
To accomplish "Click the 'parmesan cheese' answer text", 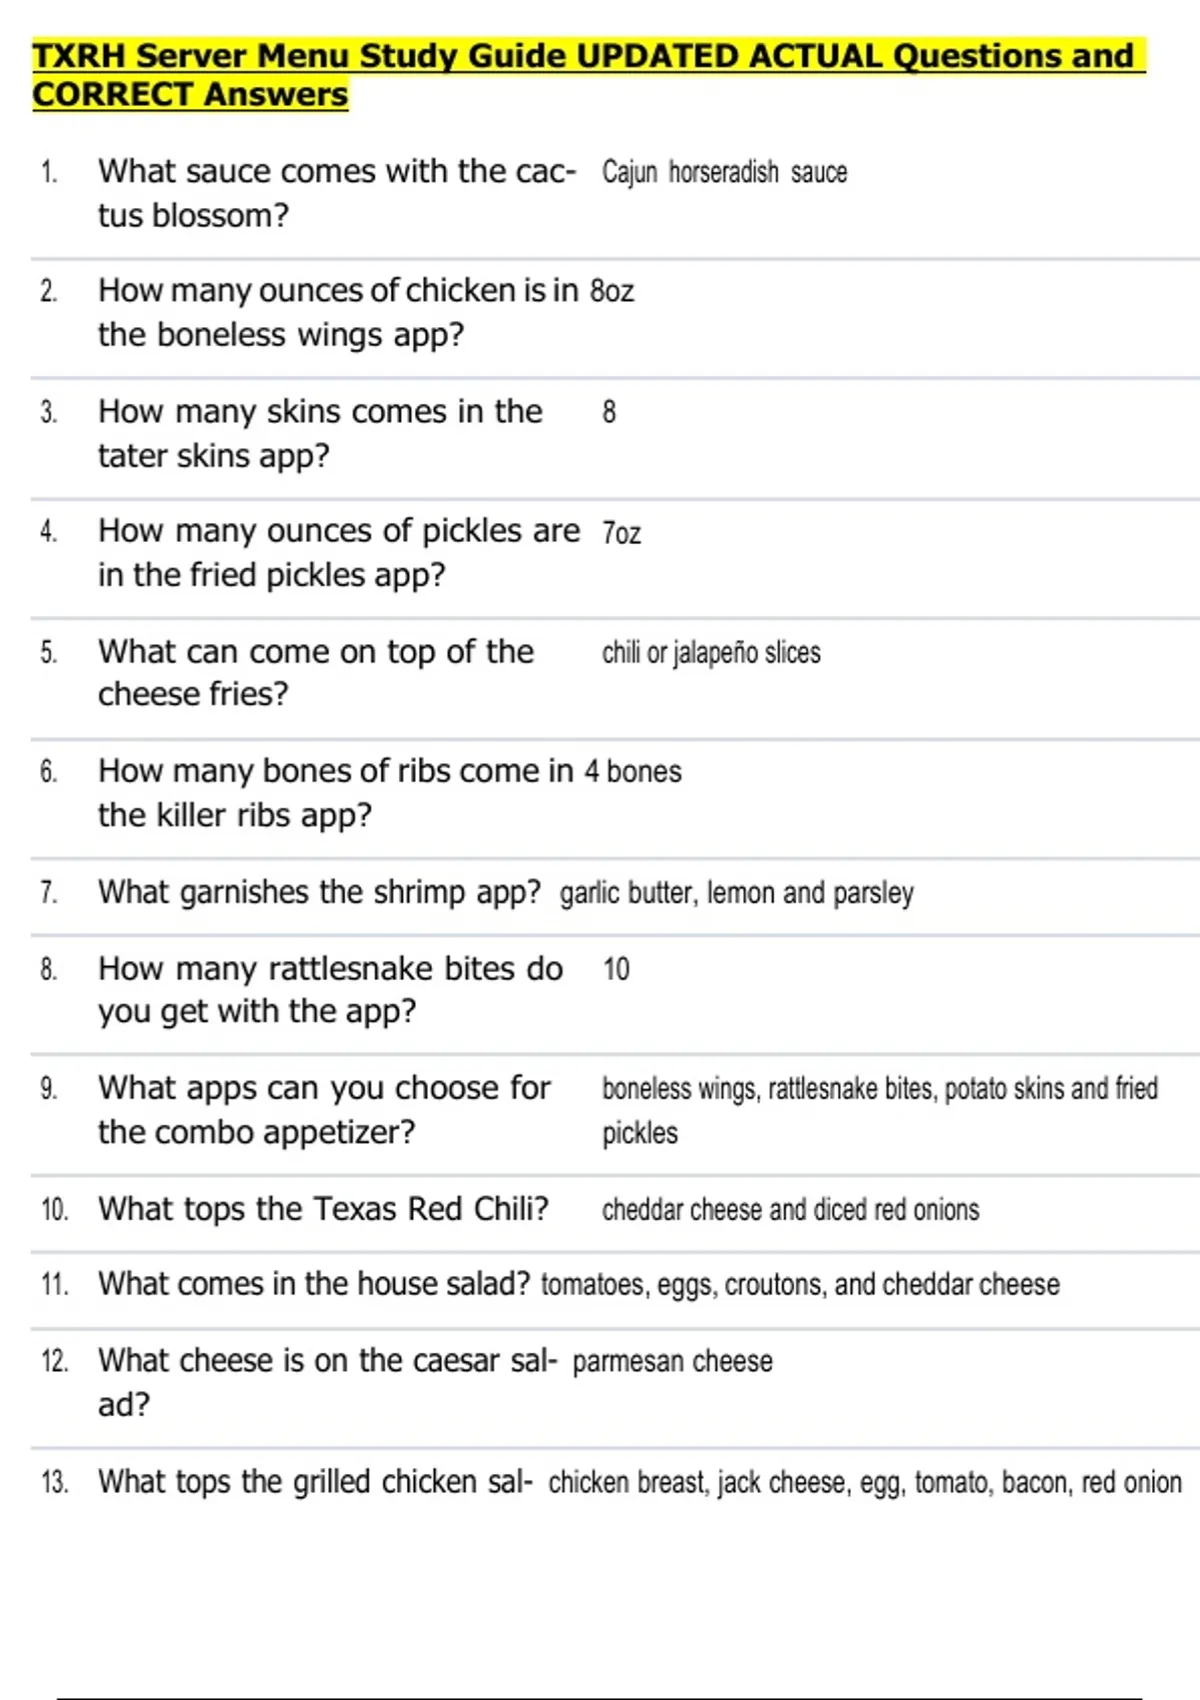I will coord(672,1361).
